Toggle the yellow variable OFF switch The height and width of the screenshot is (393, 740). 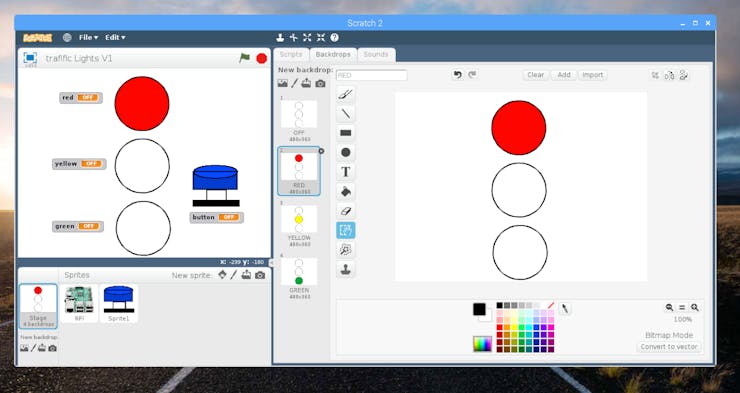pos(91,164)
